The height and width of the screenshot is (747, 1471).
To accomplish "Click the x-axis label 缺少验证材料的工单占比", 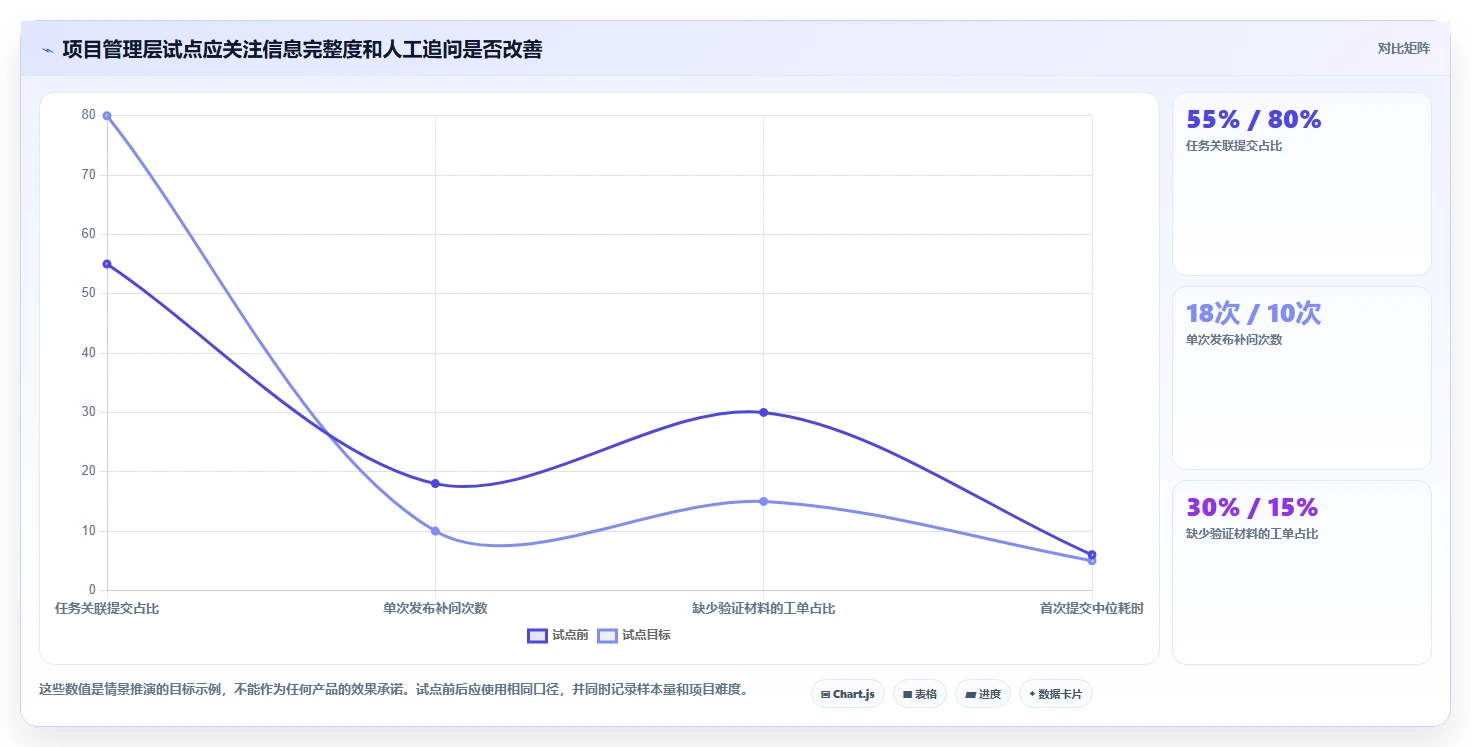I will coord(764,608).
